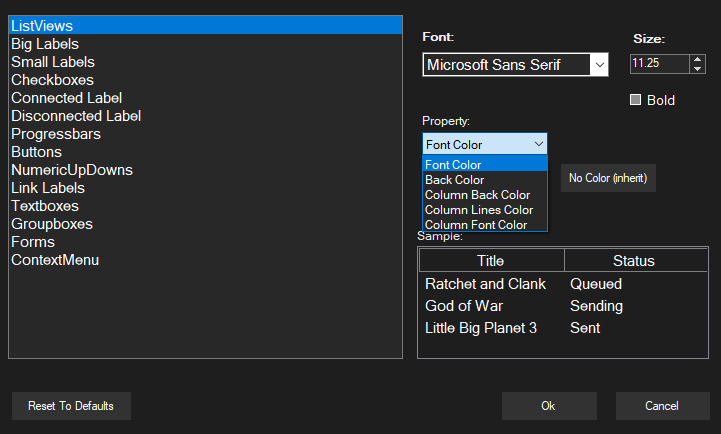Screen dimensions: 721x434
Task: Enable the Bold checkbox
Action: click(635, 100)
